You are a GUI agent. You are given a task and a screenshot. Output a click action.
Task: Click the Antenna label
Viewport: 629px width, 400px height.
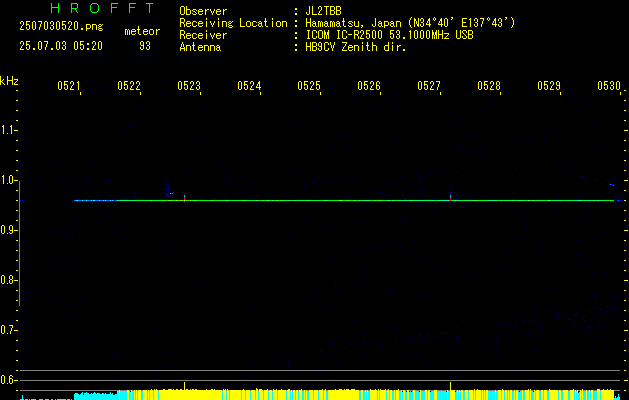coord(200,47)
